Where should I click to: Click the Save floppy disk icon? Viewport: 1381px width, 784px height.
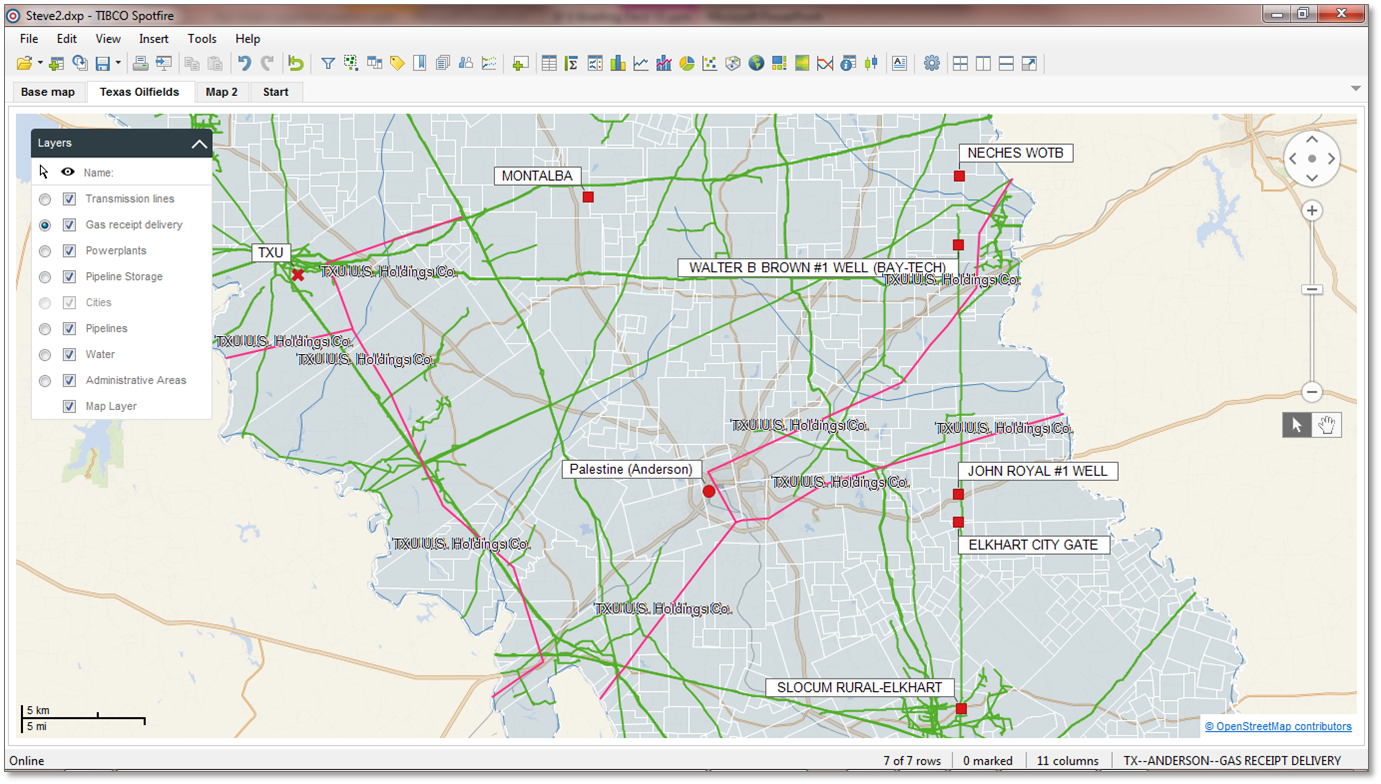pyautogui.click(x=102, y=64)
